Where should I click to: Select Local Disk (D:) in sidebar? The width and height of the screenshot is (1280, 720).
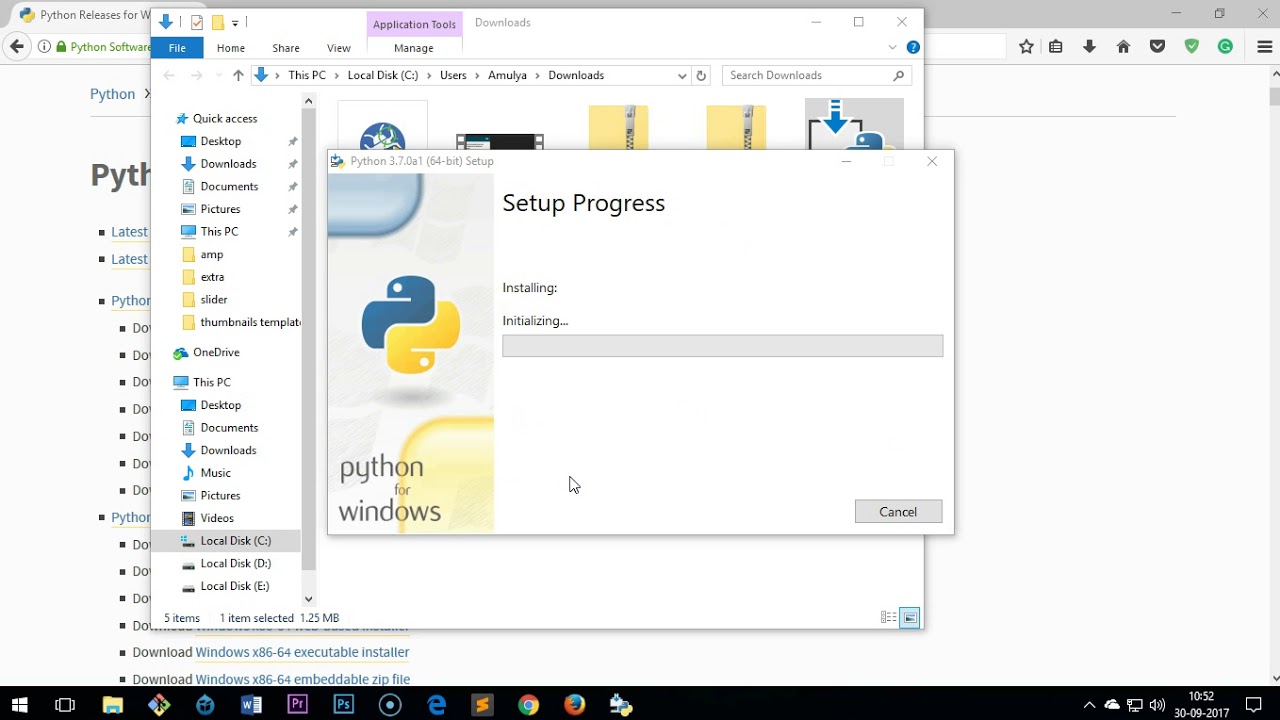(x=235, y=563)
